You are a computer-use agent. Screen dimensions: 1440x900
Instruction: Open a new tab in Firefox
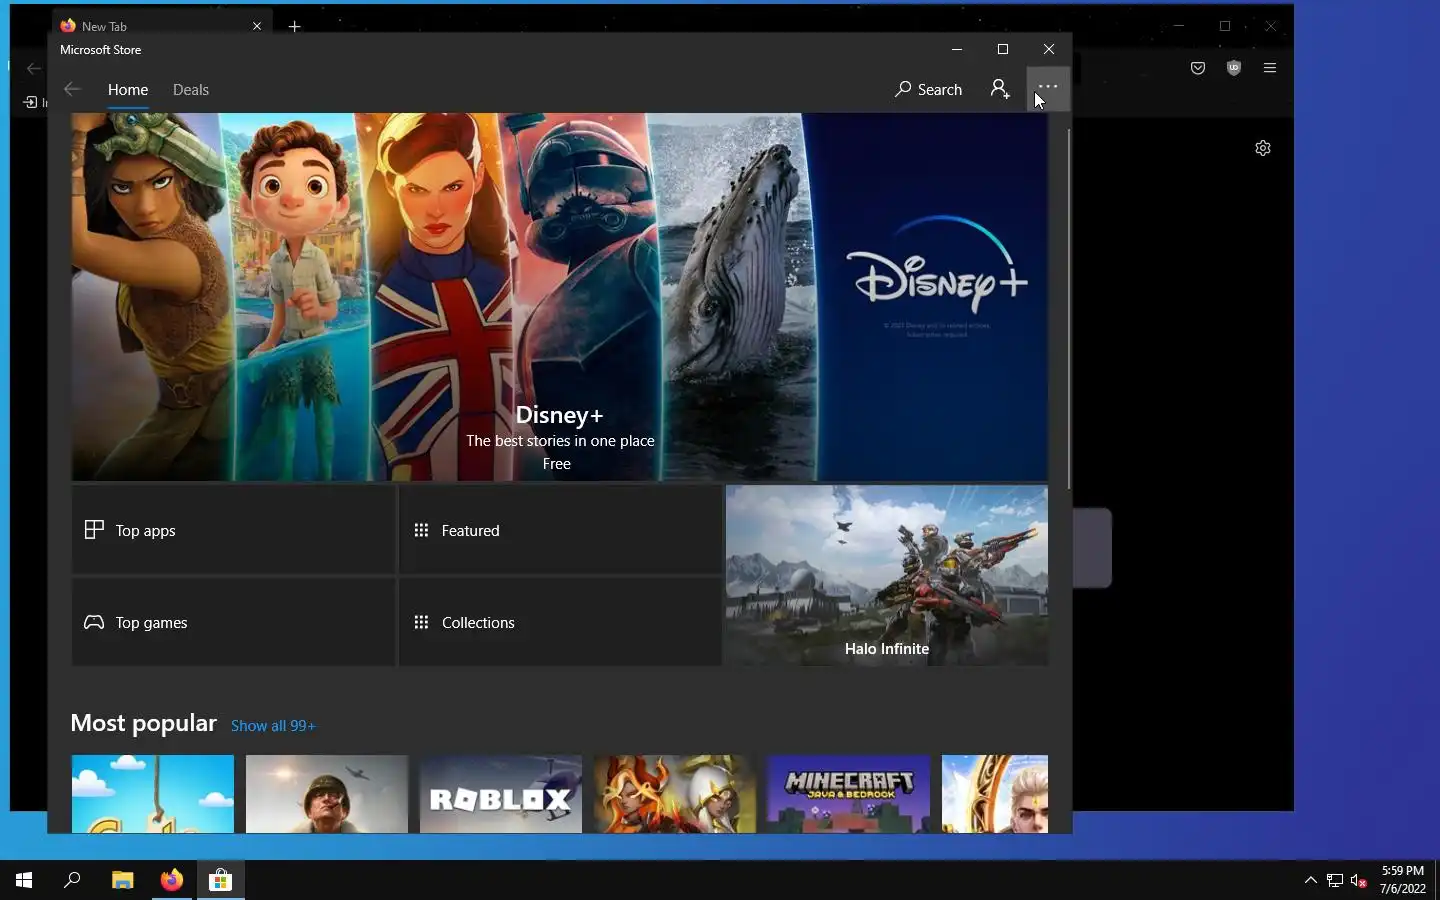294,26
